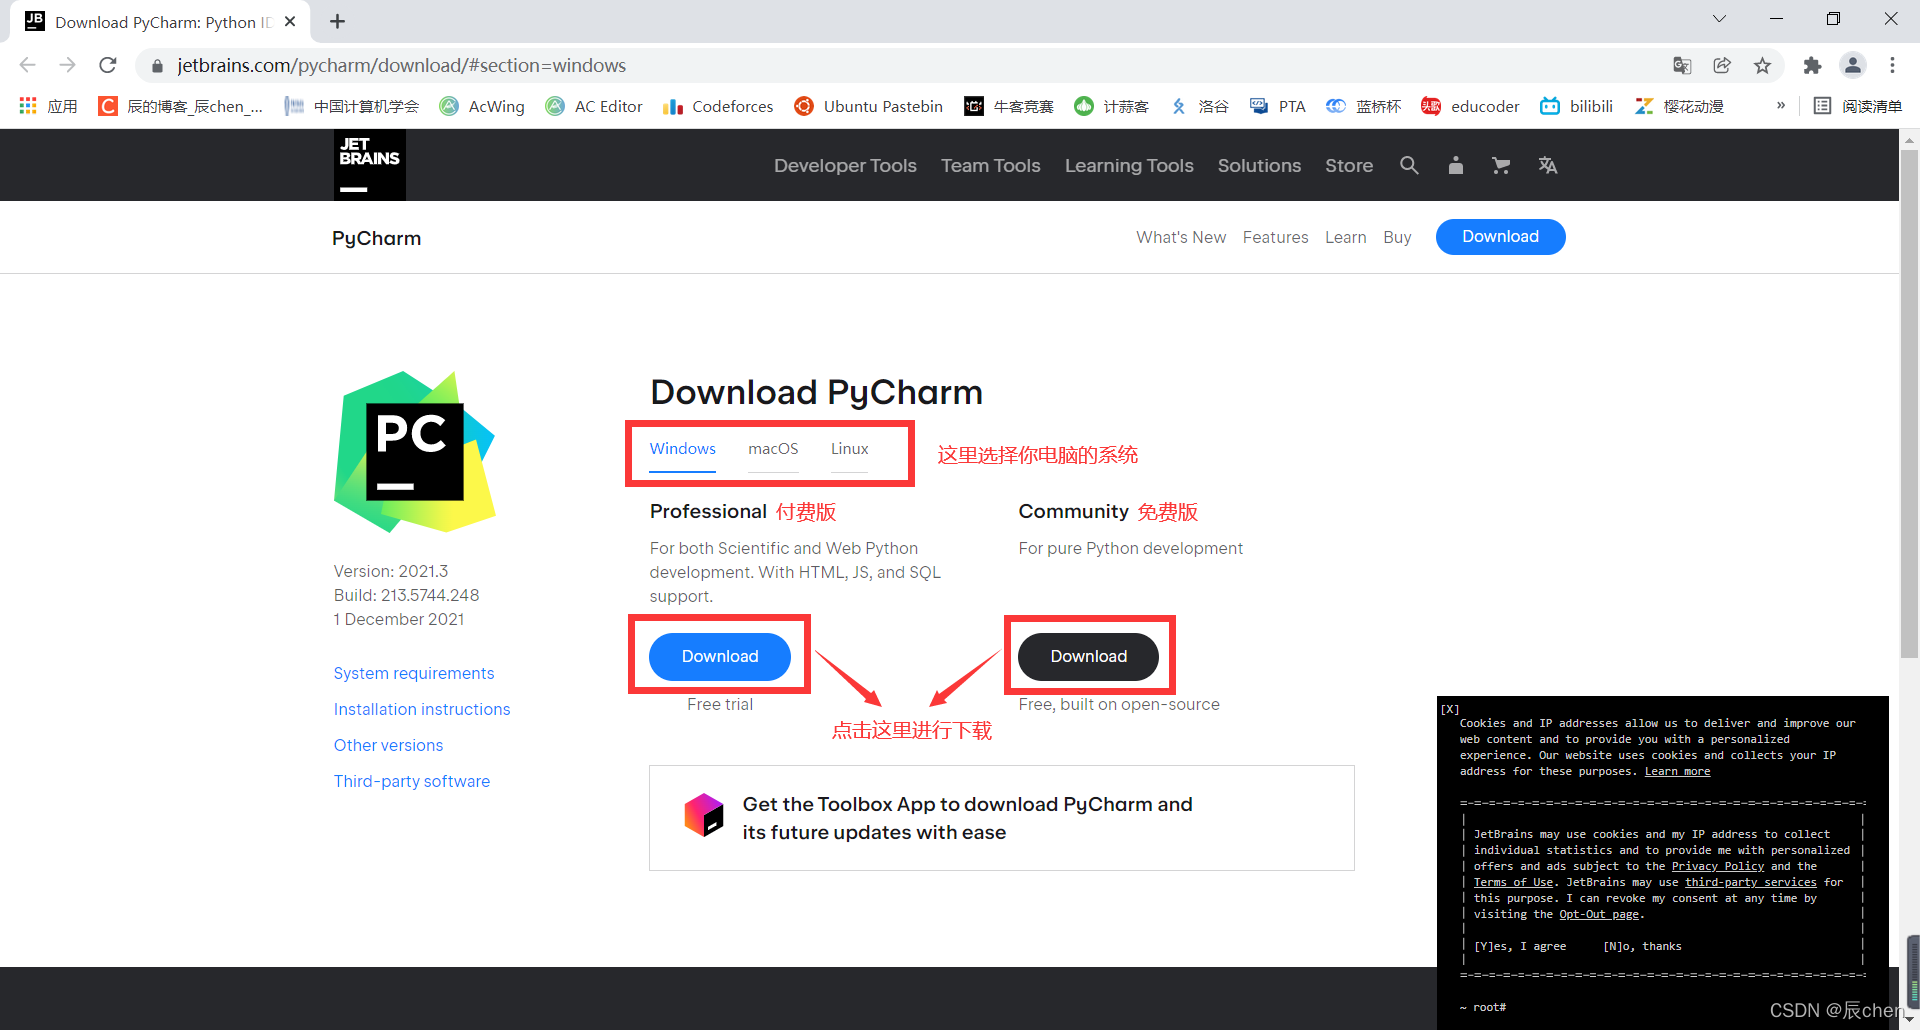Open the System requirements link

coord(413,673)
